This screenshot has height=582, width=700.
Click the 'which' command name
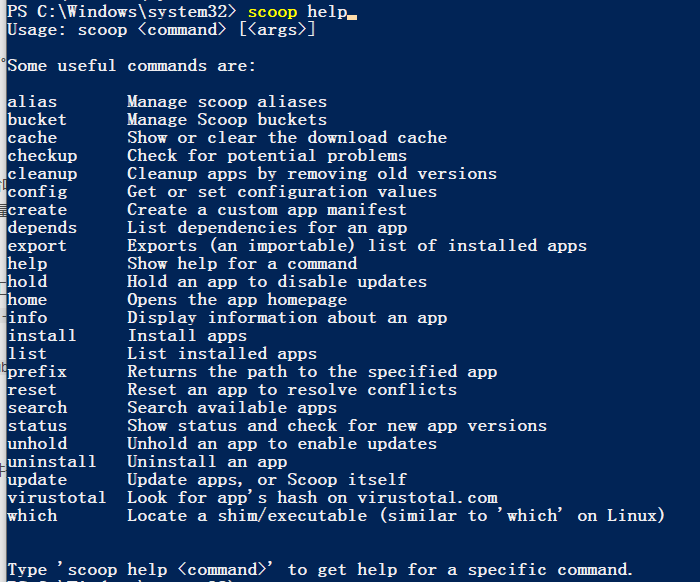tap(32, 516)
